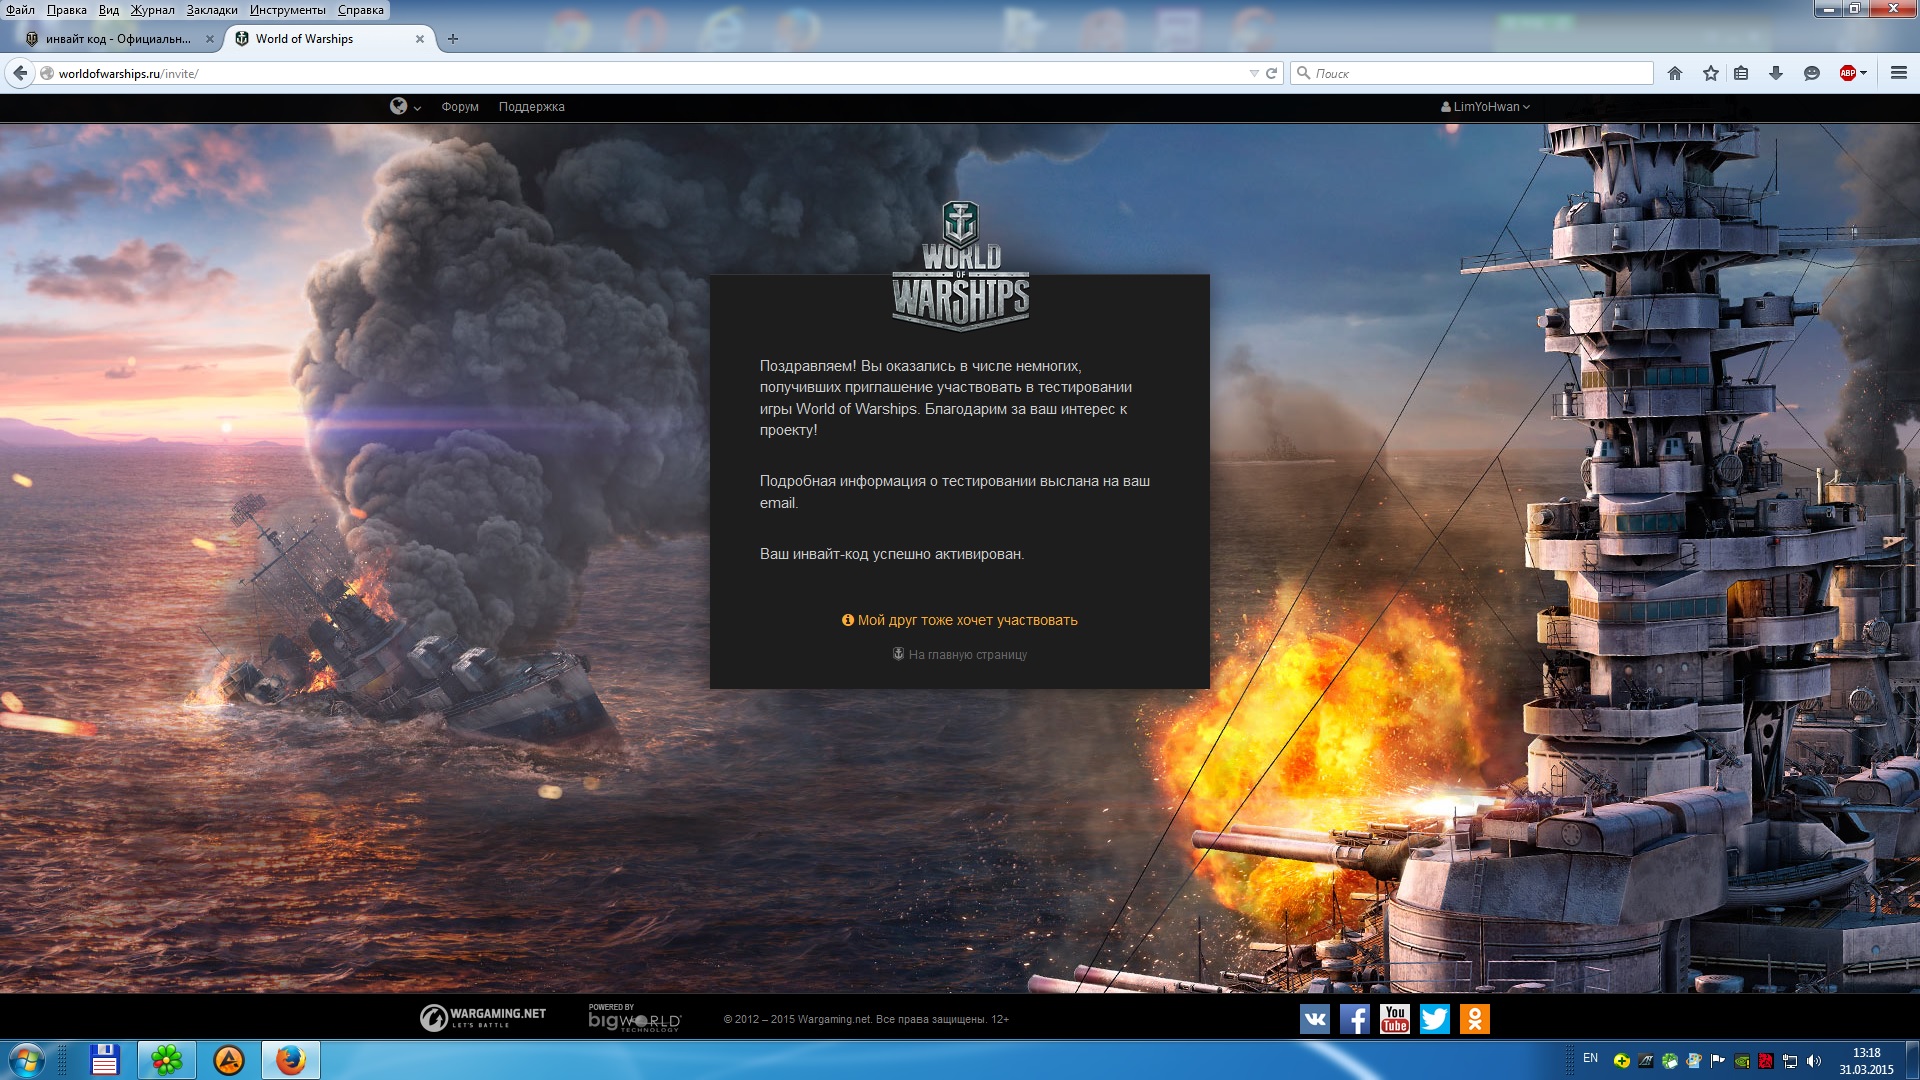Click the Adblock Plus ABP icon
Screen dimensions: 1920x1080
pyautogui.click(x=1848, y=73)
